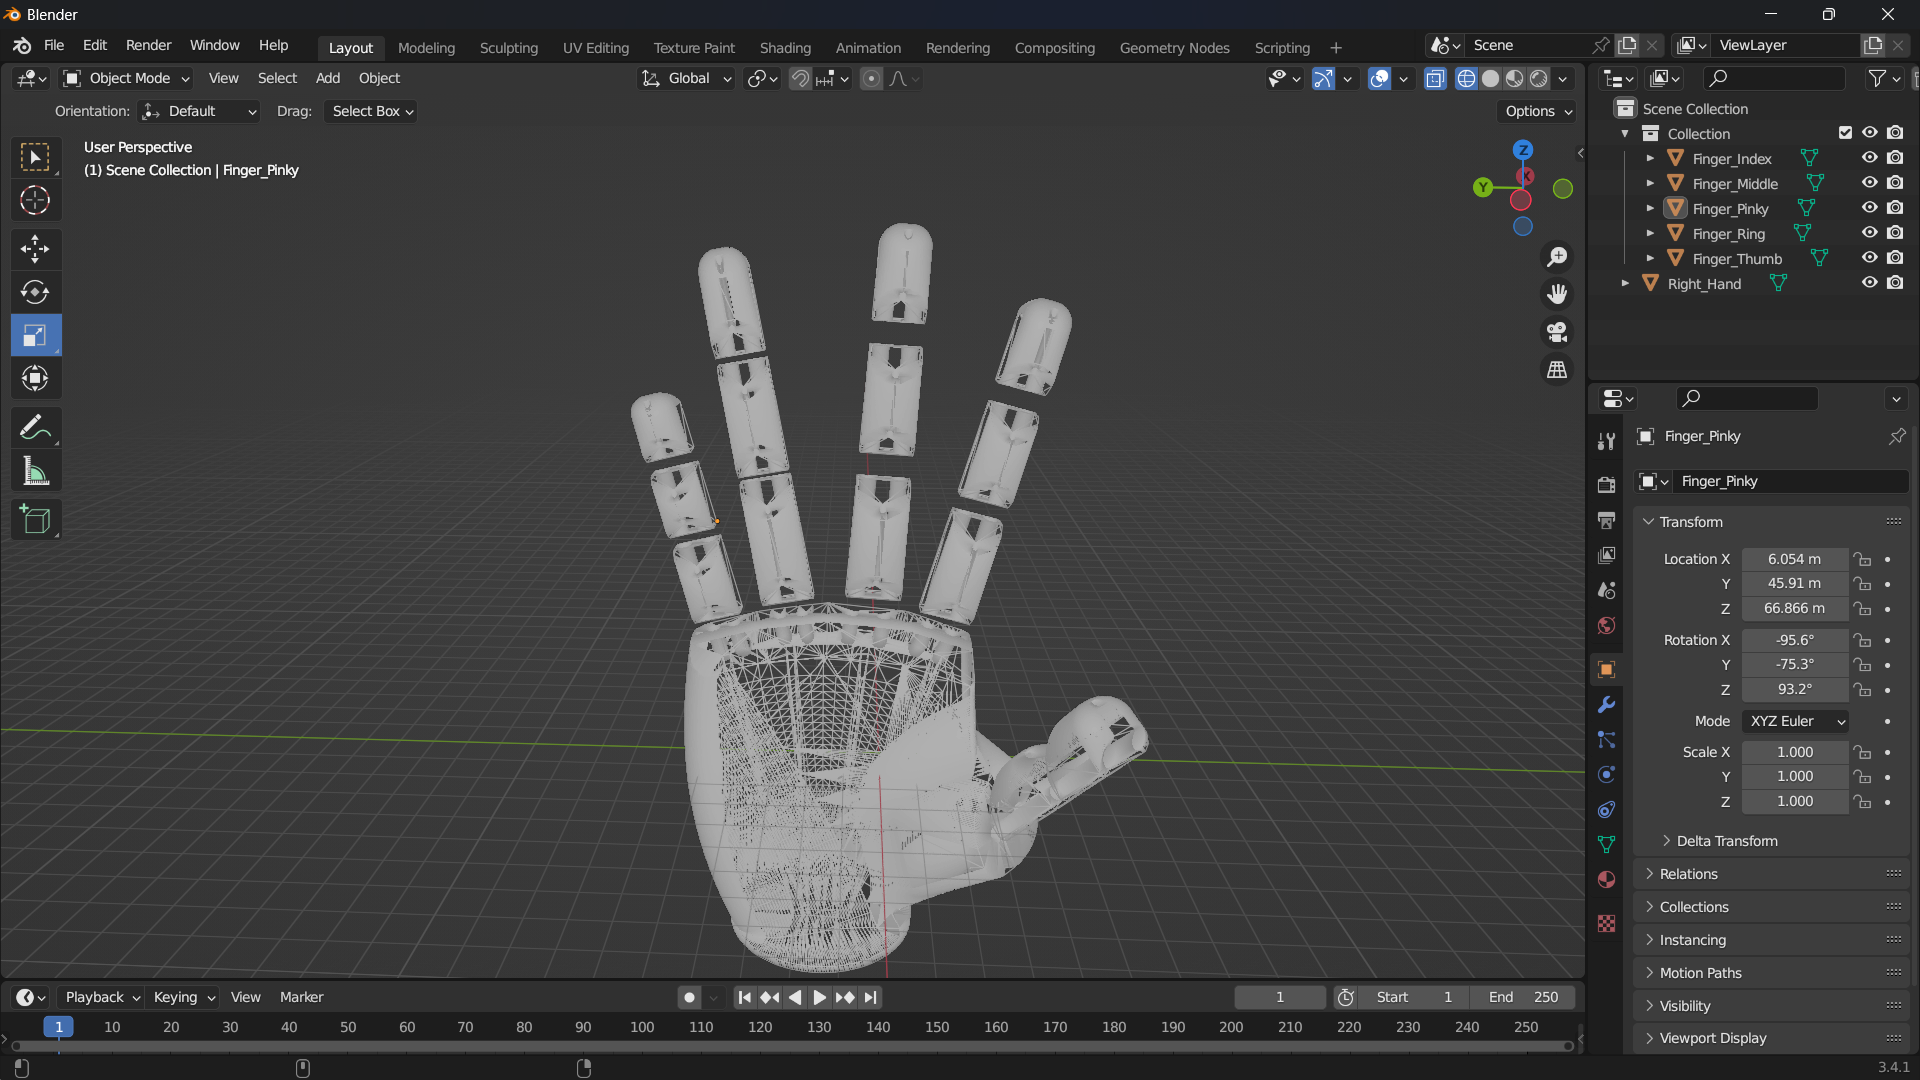Toggle camera view icon in viewport

point(1557,332)
